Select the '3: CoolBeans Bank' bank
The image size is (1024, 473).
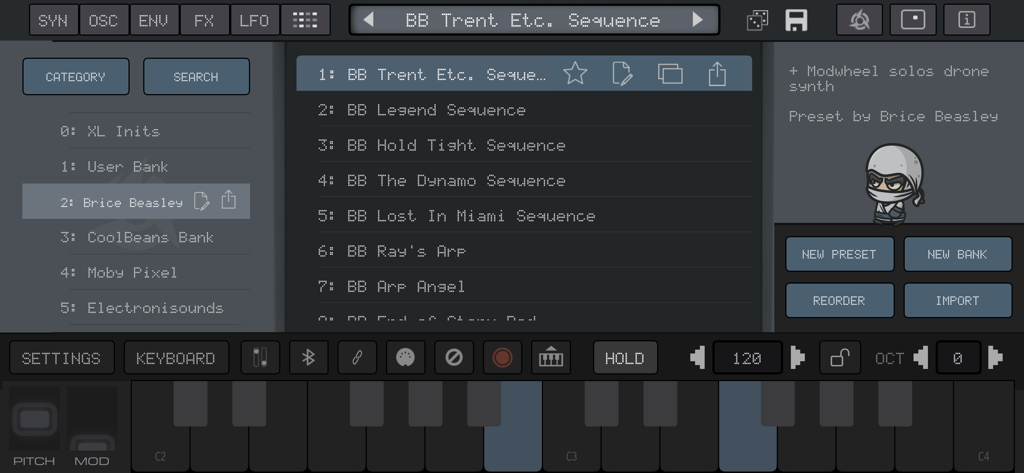click(x=136, y=236)
